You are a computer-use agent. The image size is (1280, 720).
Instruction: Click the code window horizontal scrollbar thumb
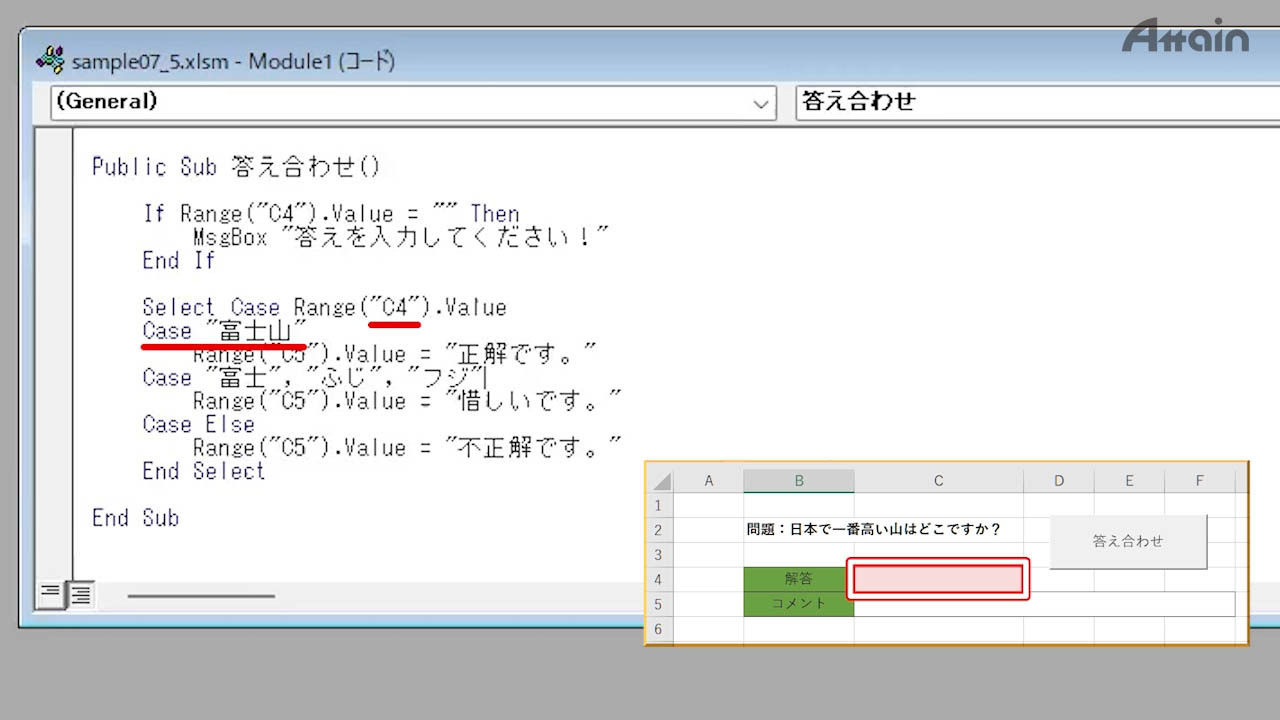201,596
